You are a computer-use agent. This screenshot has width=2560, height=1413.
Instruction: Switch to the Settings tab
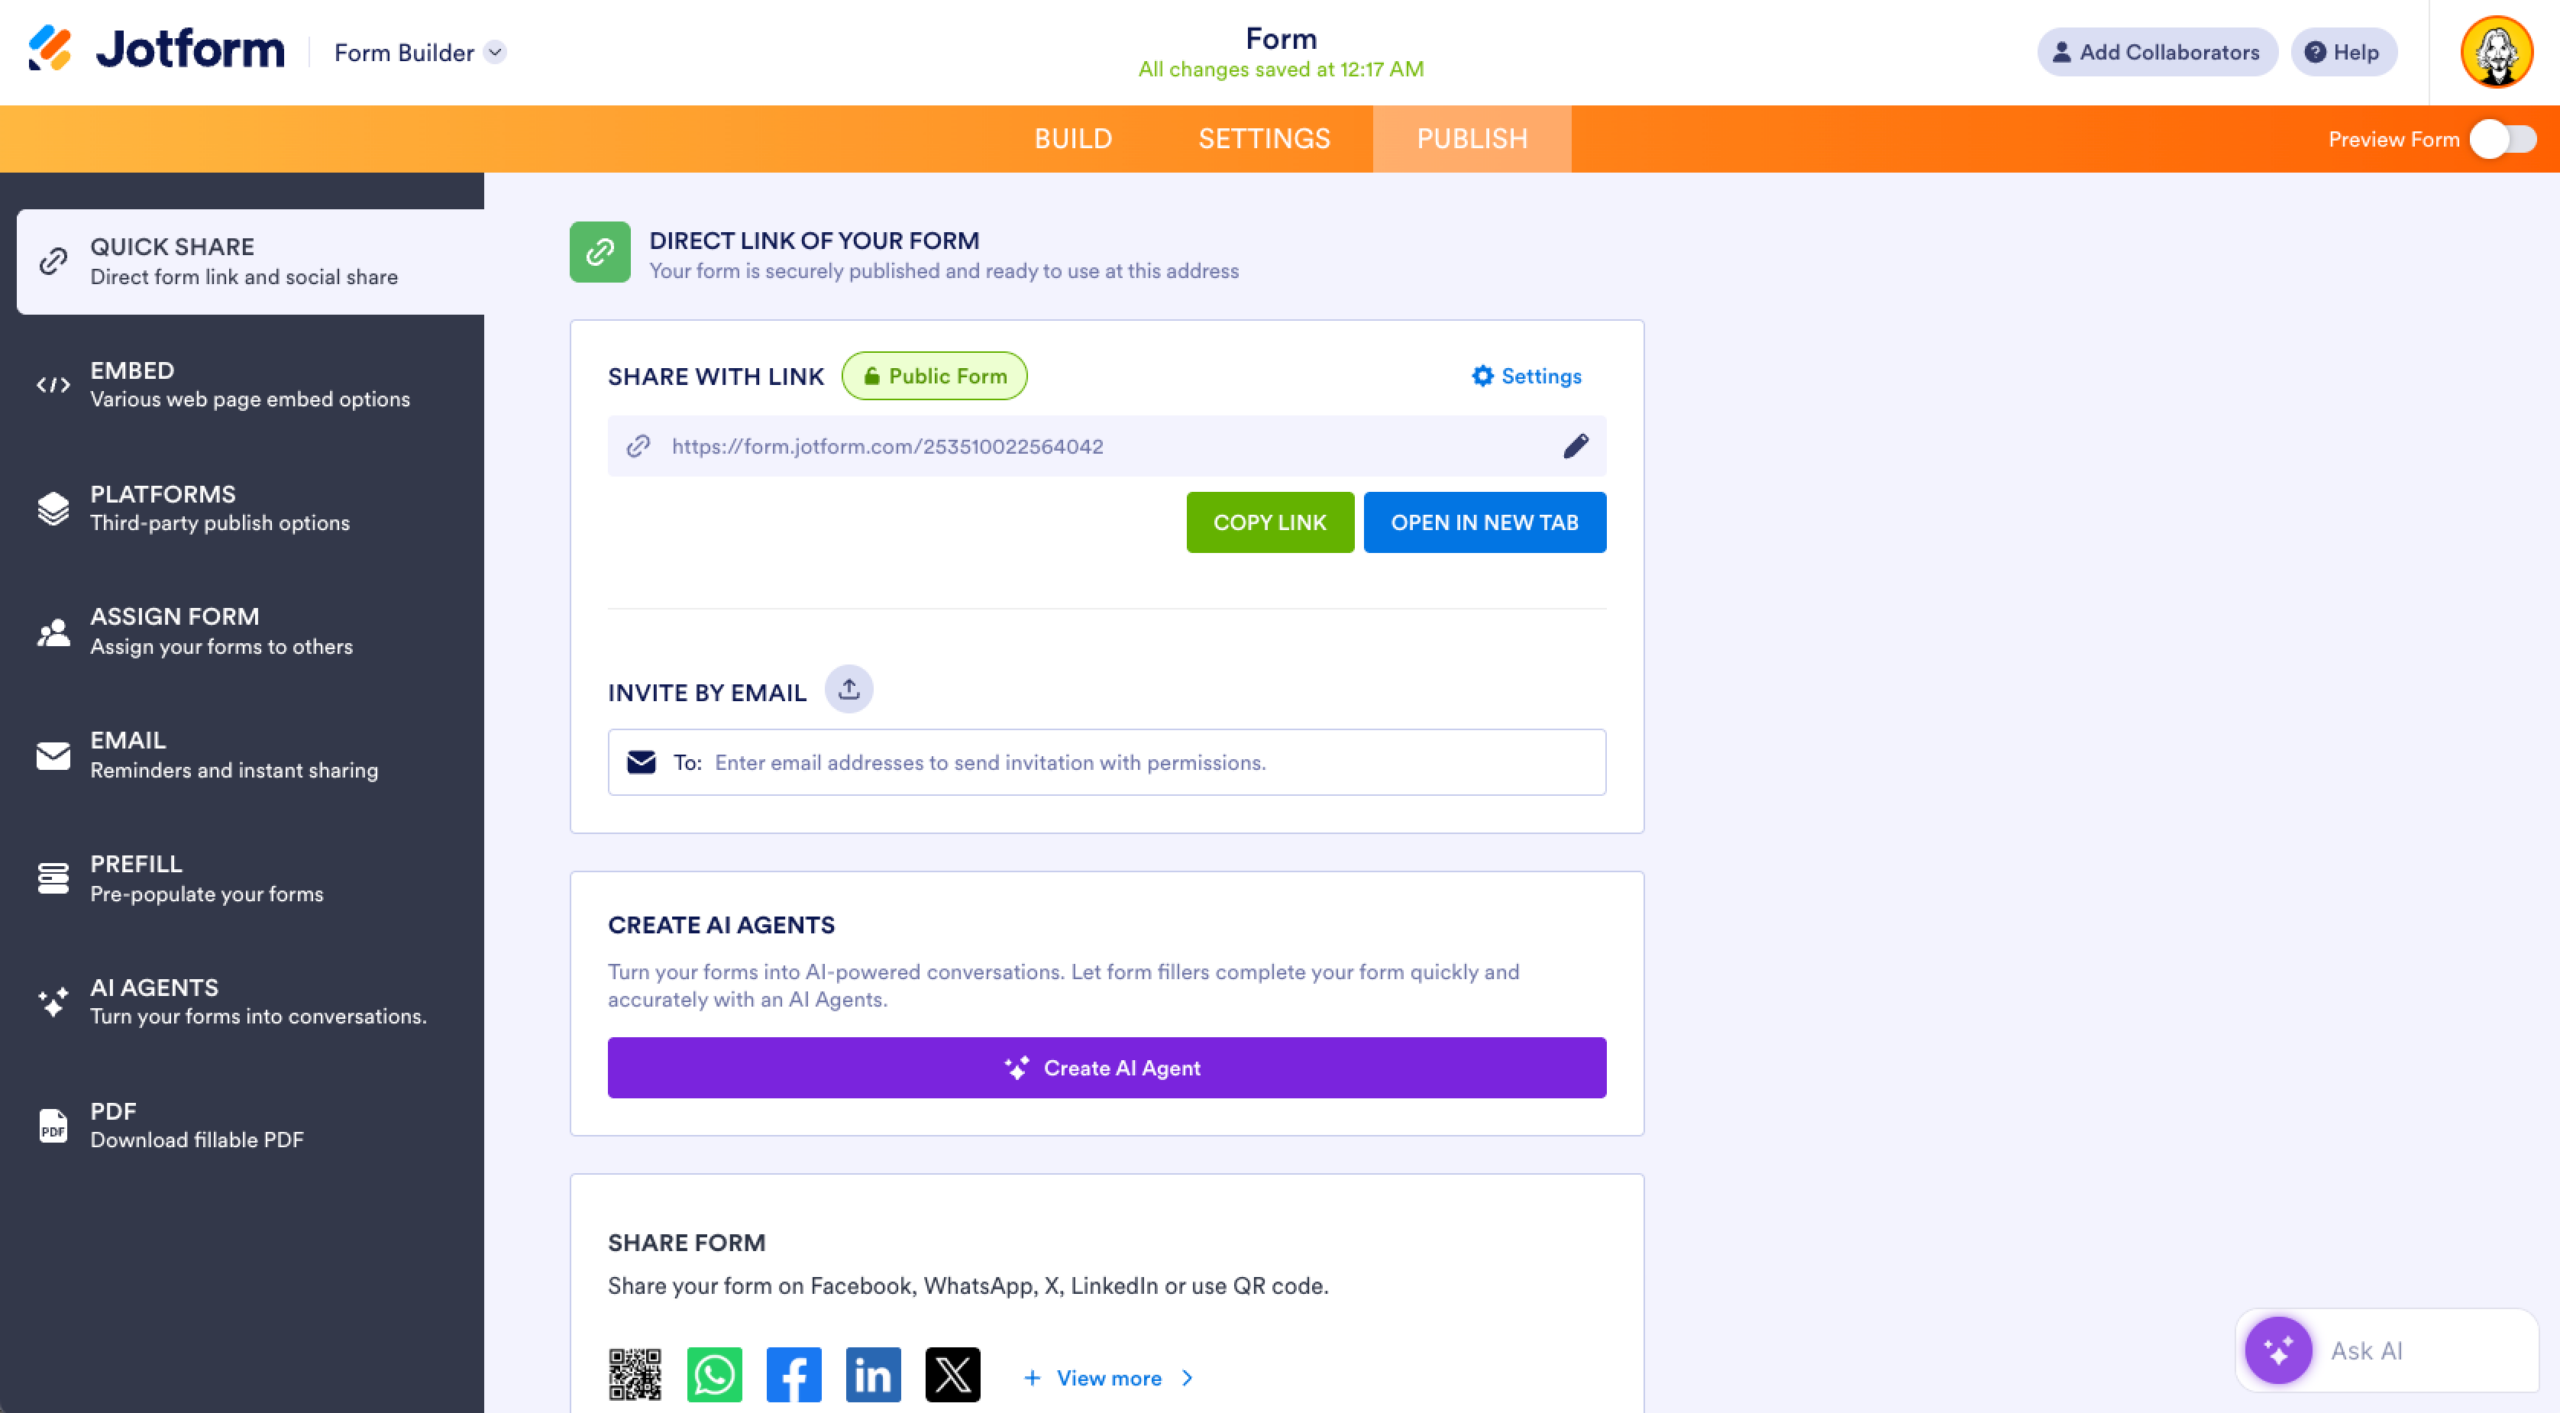tap(1264, 139)
